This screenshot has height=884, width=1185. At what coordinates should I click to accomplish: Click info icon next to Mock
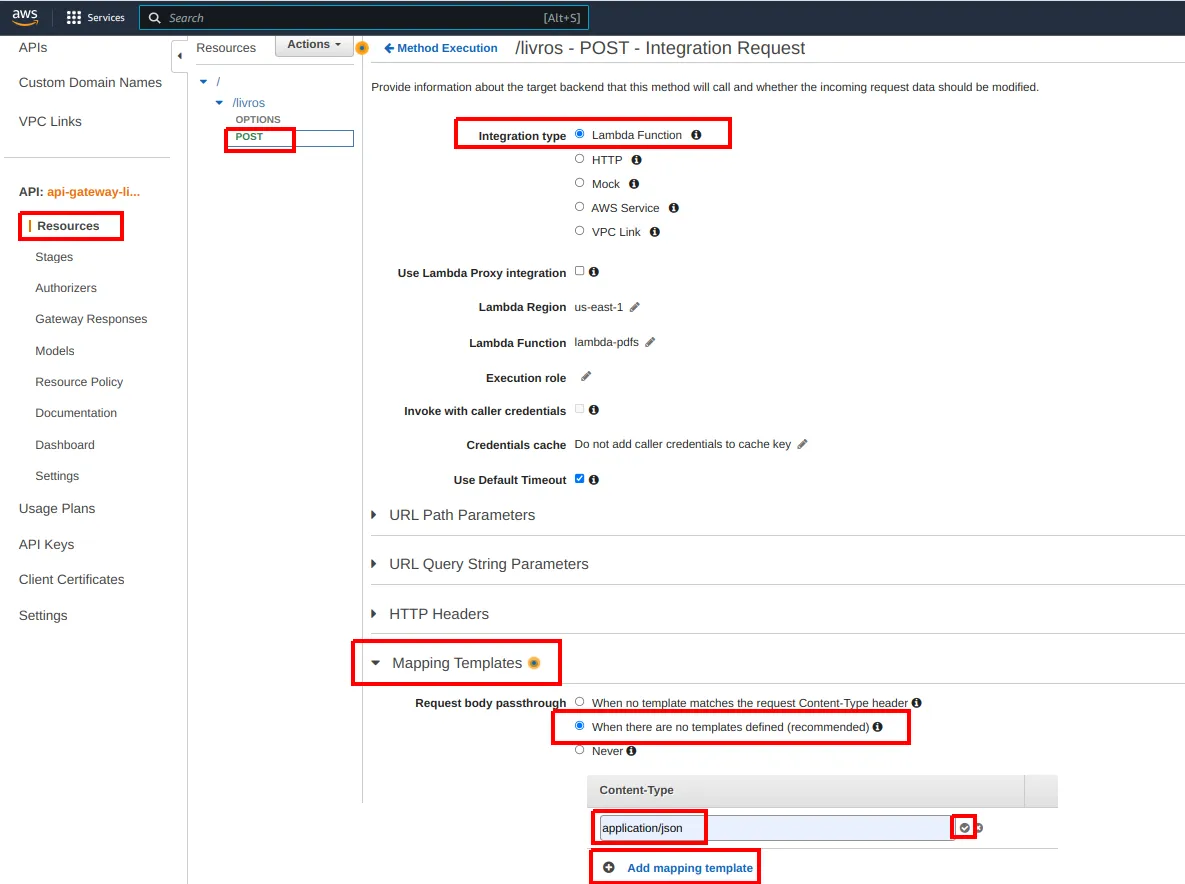point(634,184)
